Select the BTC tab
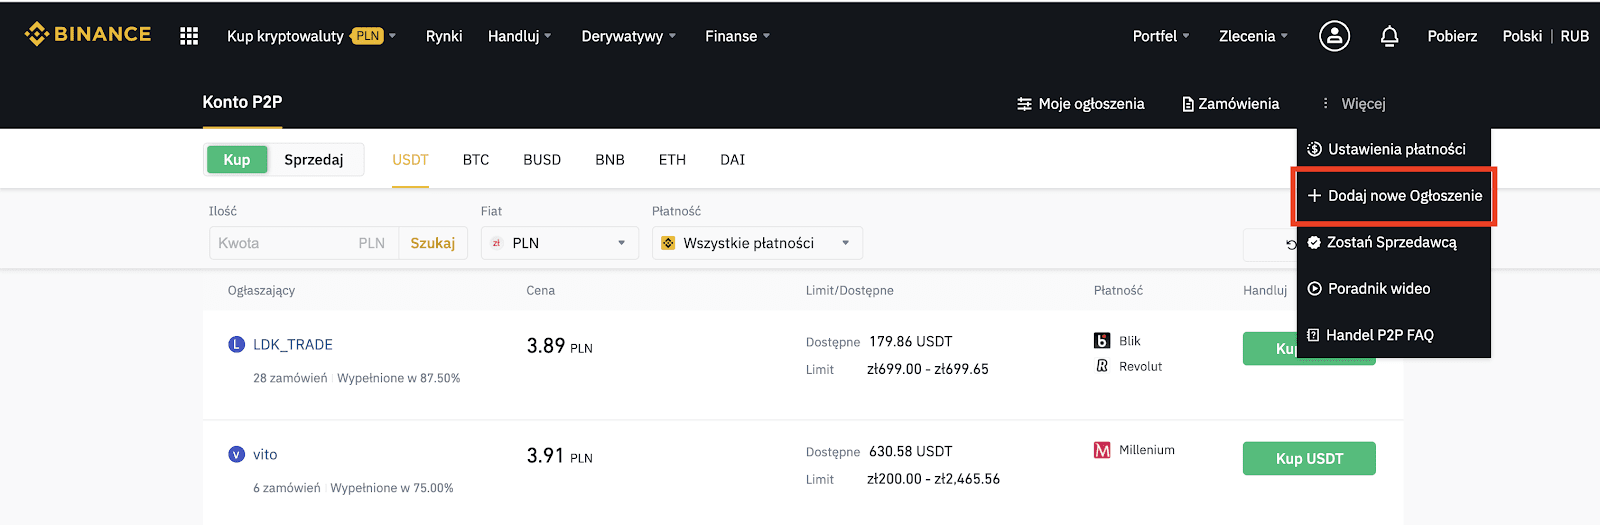This screenshot has width=1600, height=525. click(476, 159)
